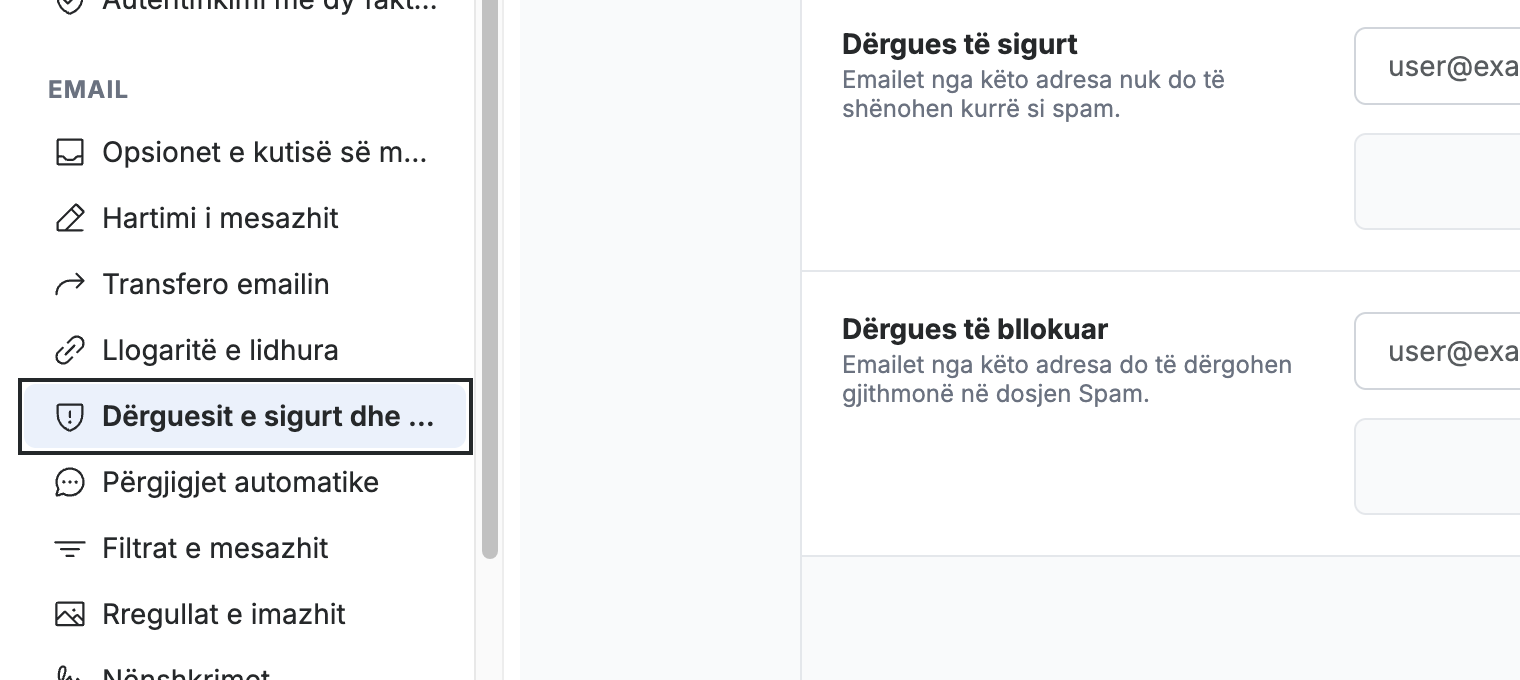The width and height of the screenshot is (1520, 680).
Task: Click the filter lines icon for Filtrat e mesazhit
Action: click(69, 549)
